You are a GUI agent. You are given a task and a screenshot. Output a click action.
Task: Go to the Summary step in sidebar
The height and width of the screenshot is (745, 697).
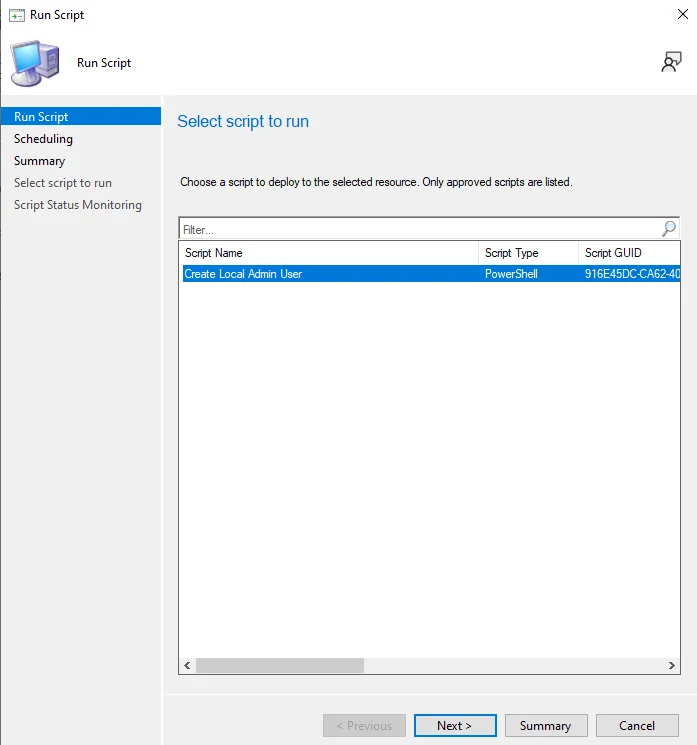click(39, 161)
